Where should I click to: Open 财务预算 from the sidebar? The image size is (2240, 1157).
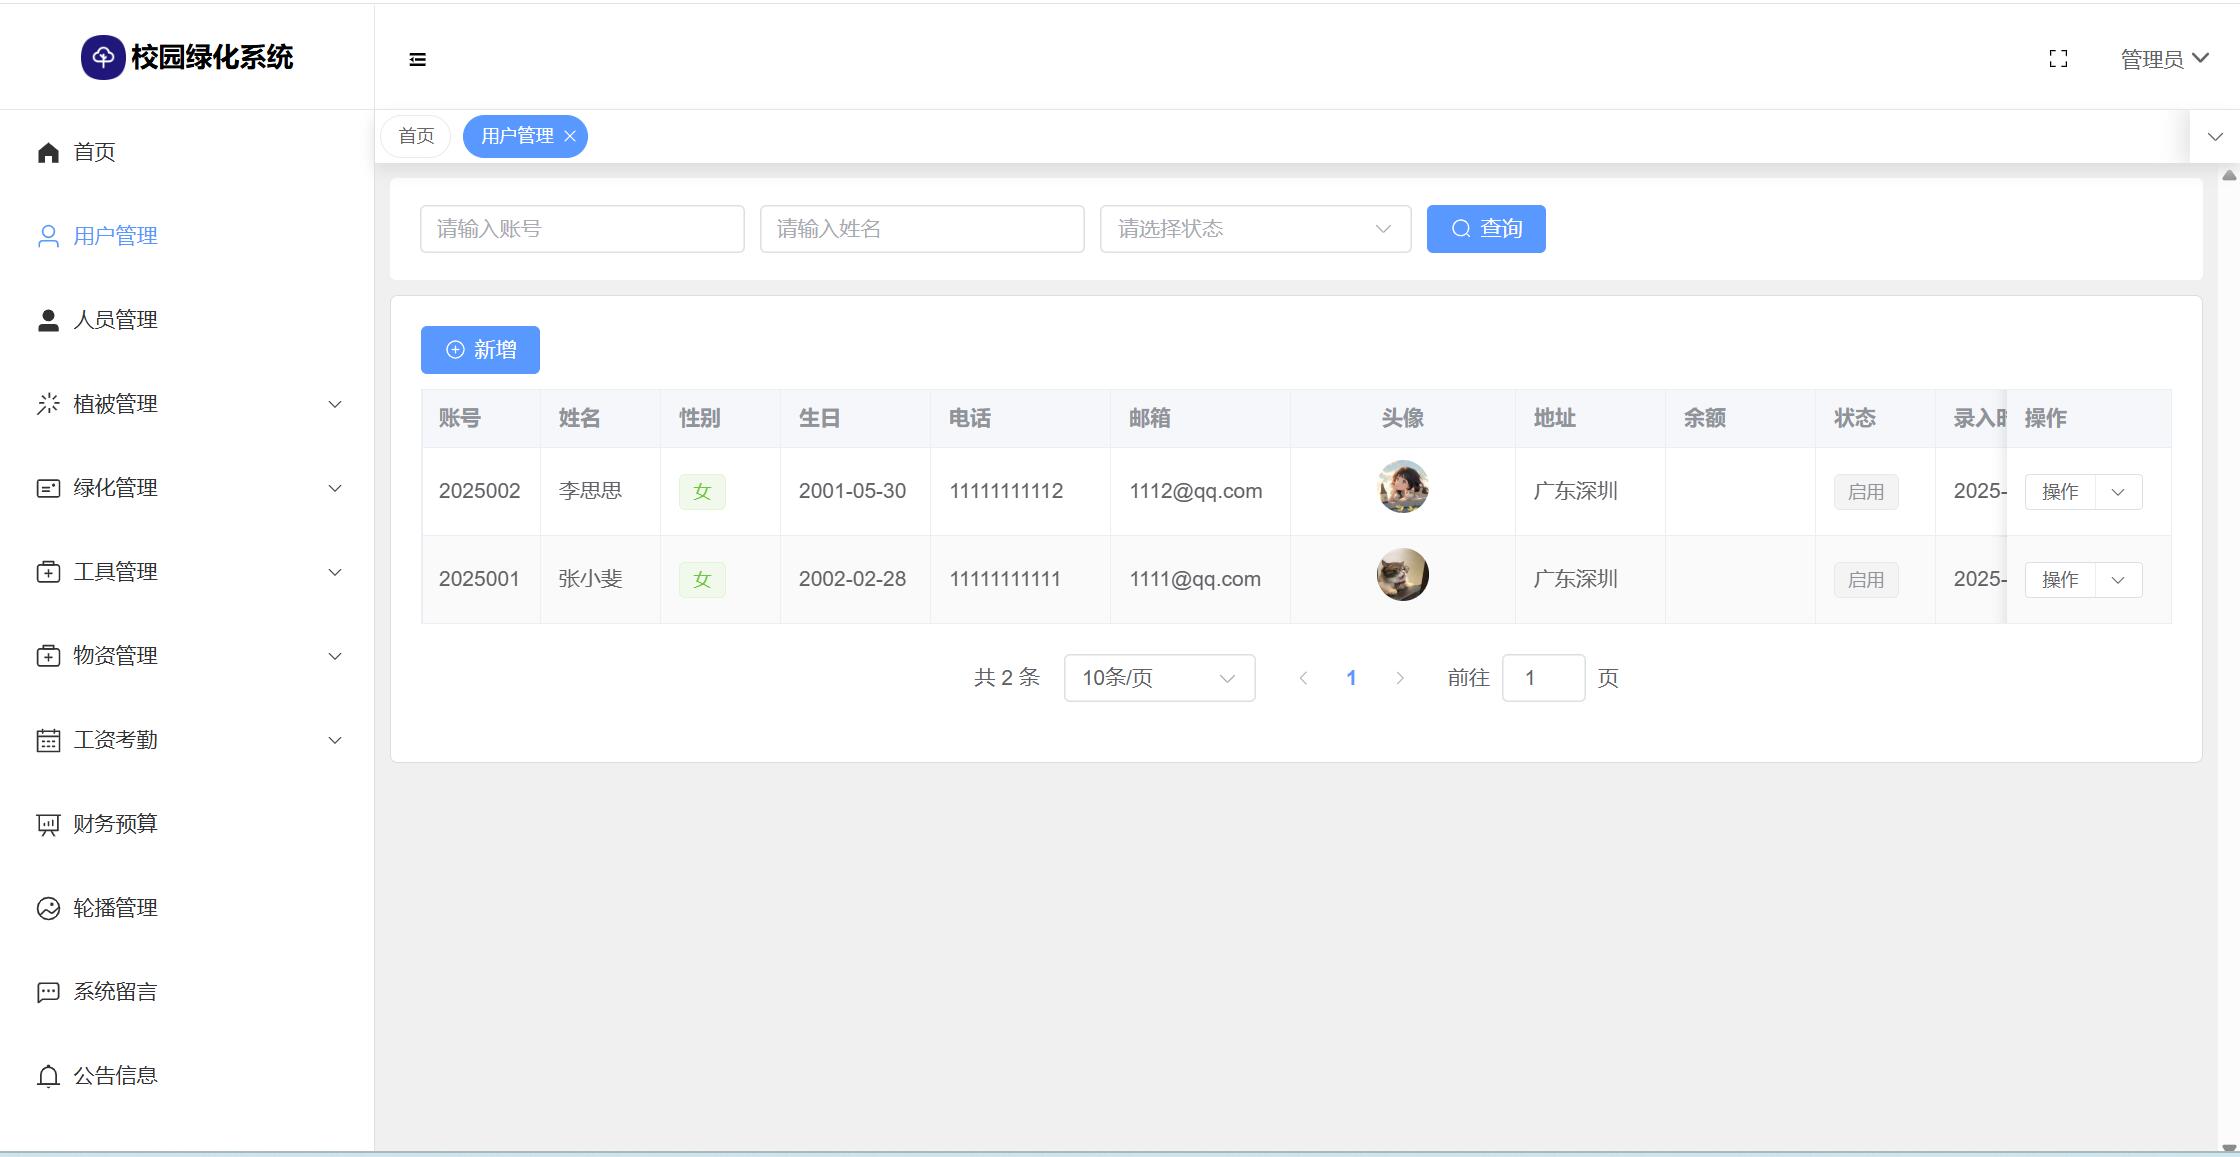point(115,824)
